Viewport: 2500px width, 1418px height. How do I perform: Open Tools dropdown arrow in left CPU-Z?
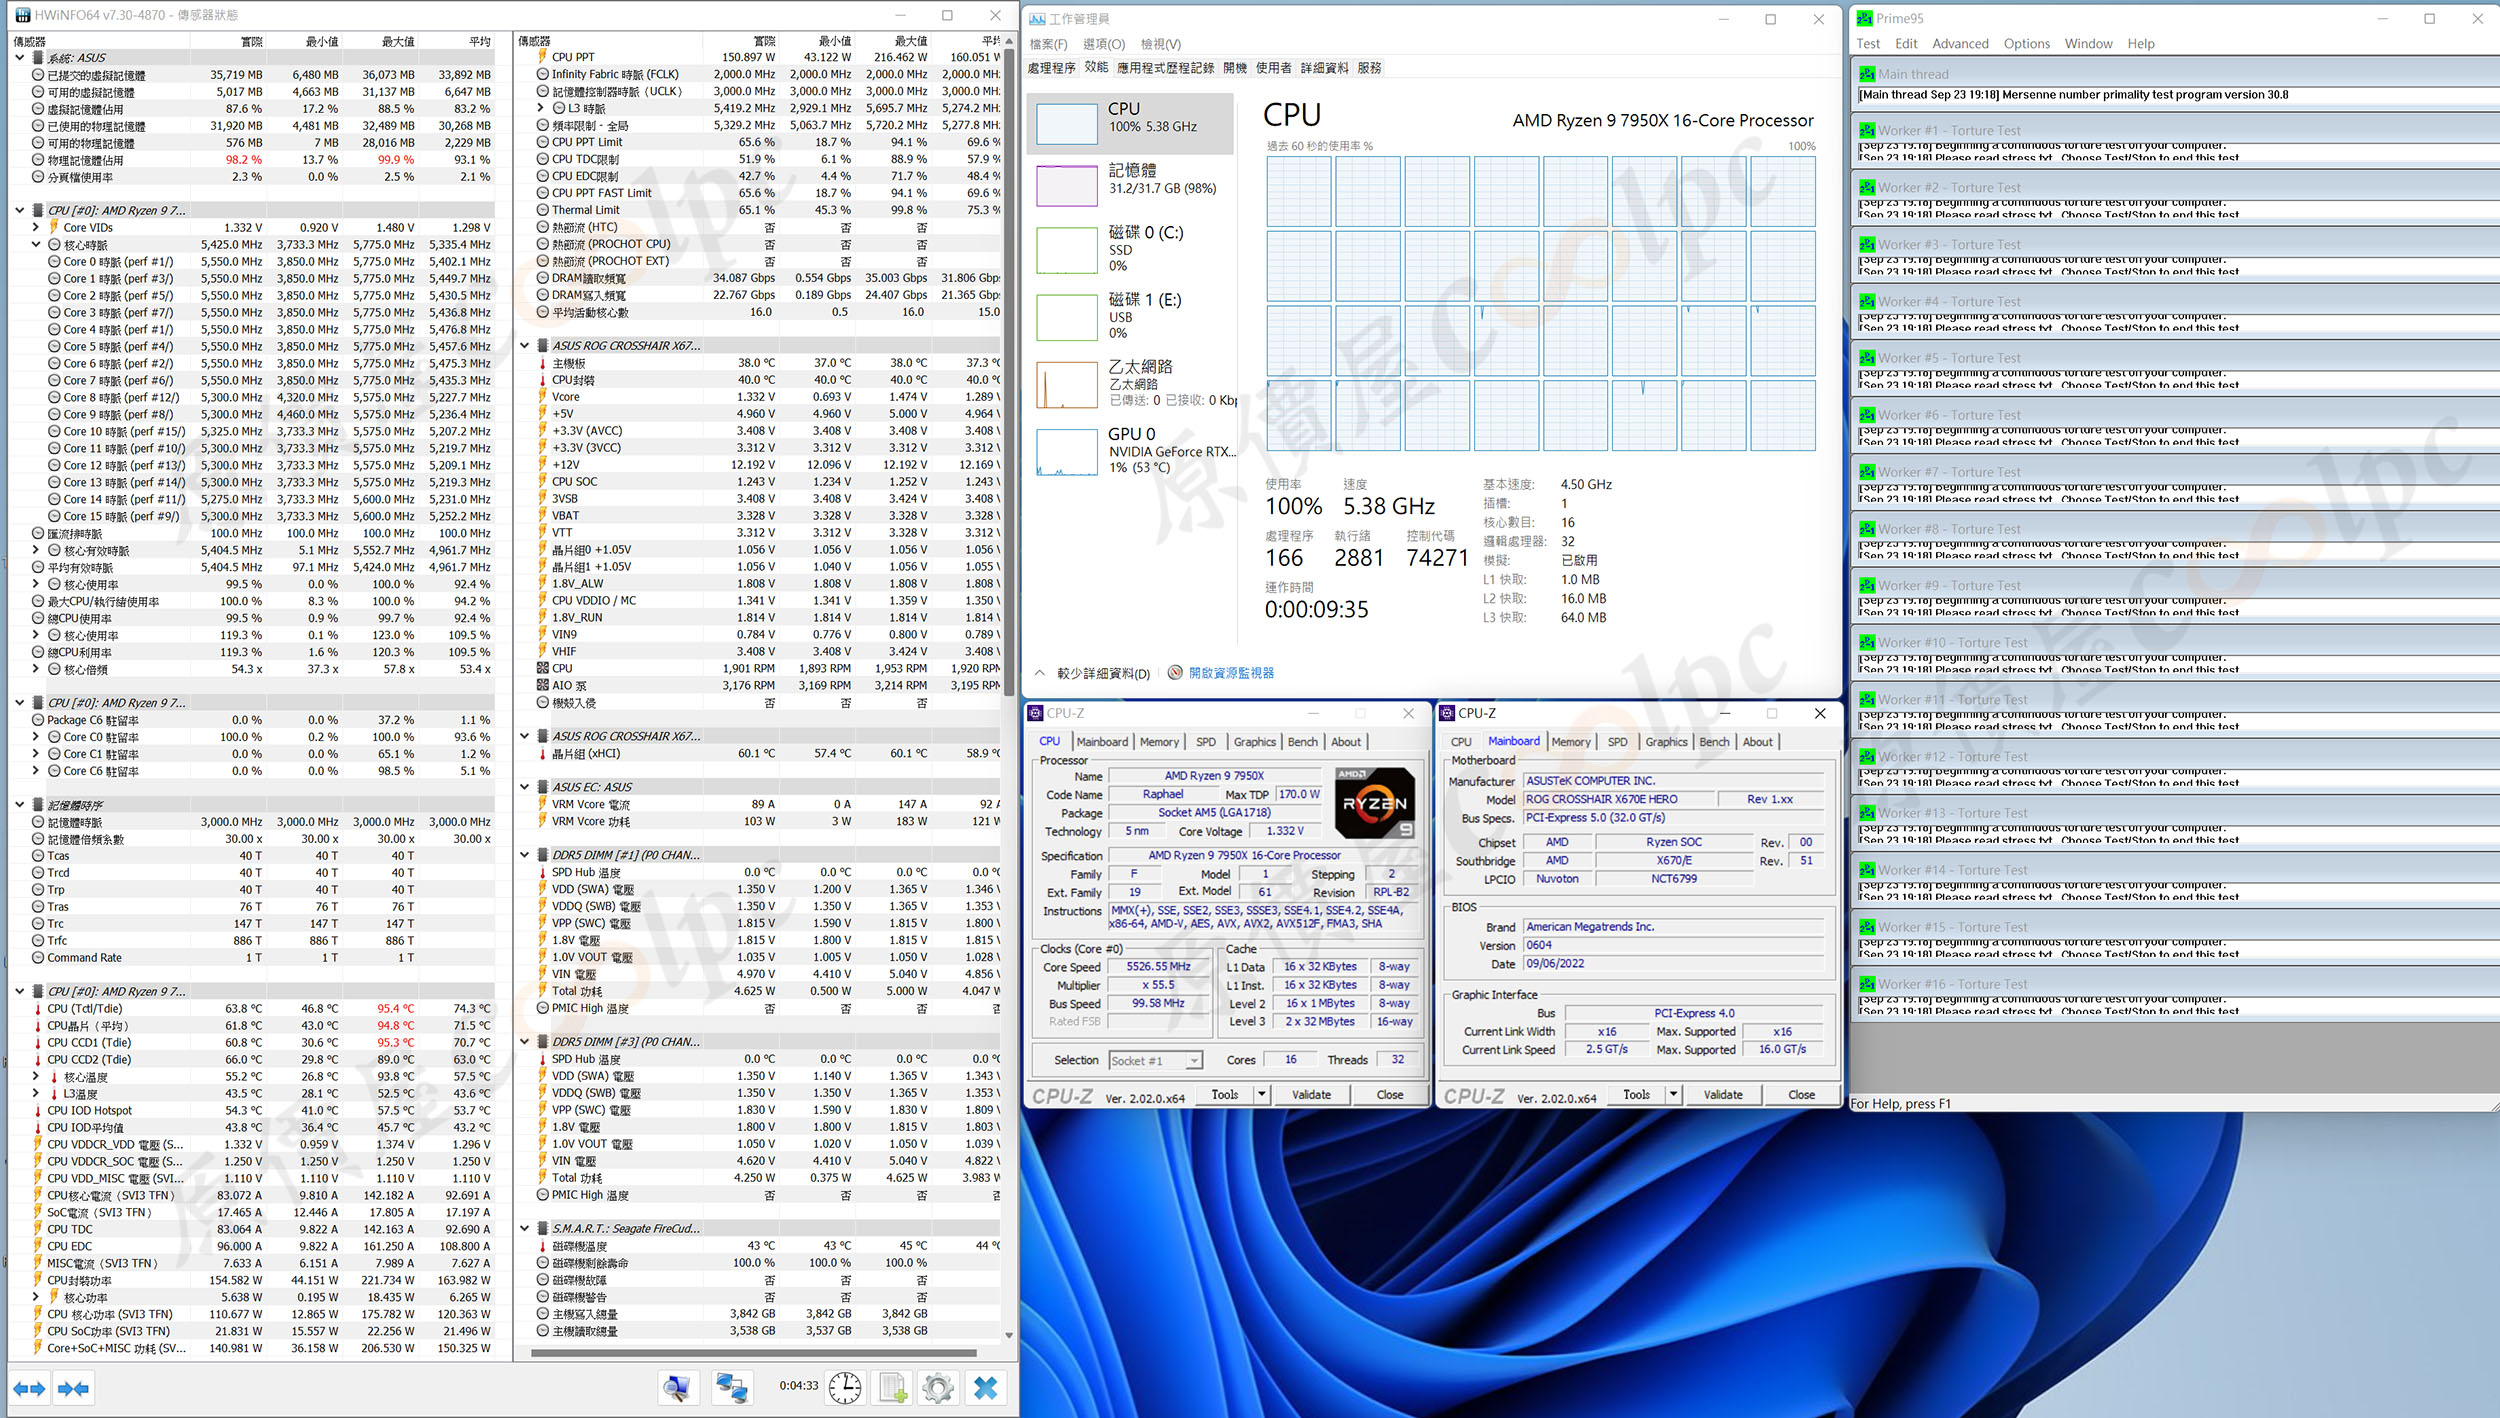click(x=1262, y=1095)
